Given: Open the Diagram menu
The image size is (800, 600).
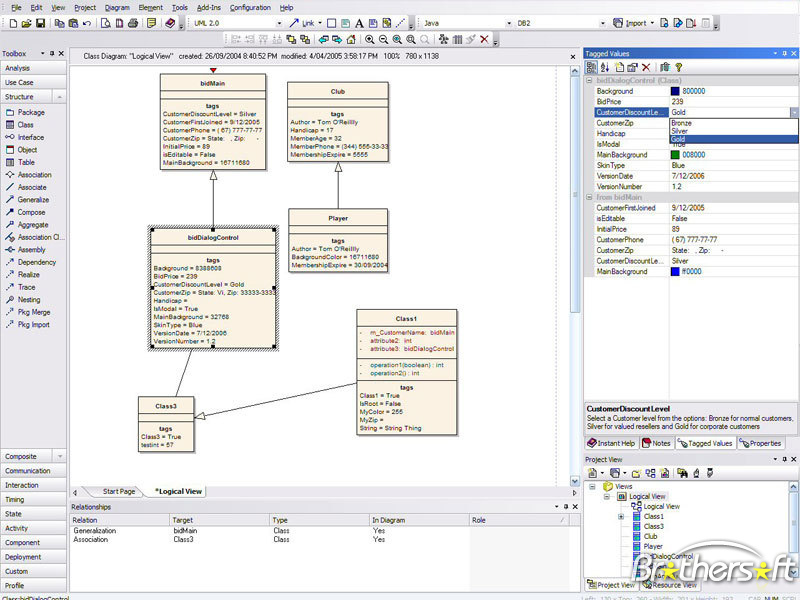Looking at the screenshot, I should pos(117,7).
